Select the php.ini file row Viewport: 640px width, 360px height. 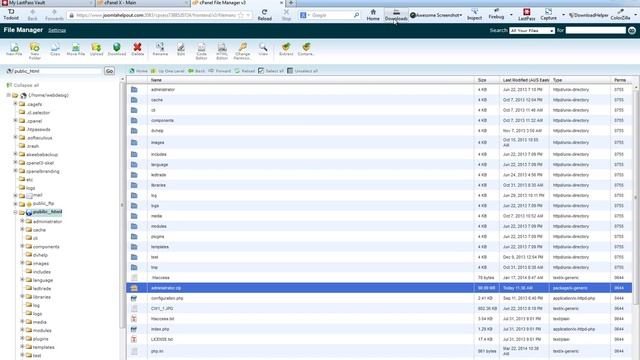379,351
